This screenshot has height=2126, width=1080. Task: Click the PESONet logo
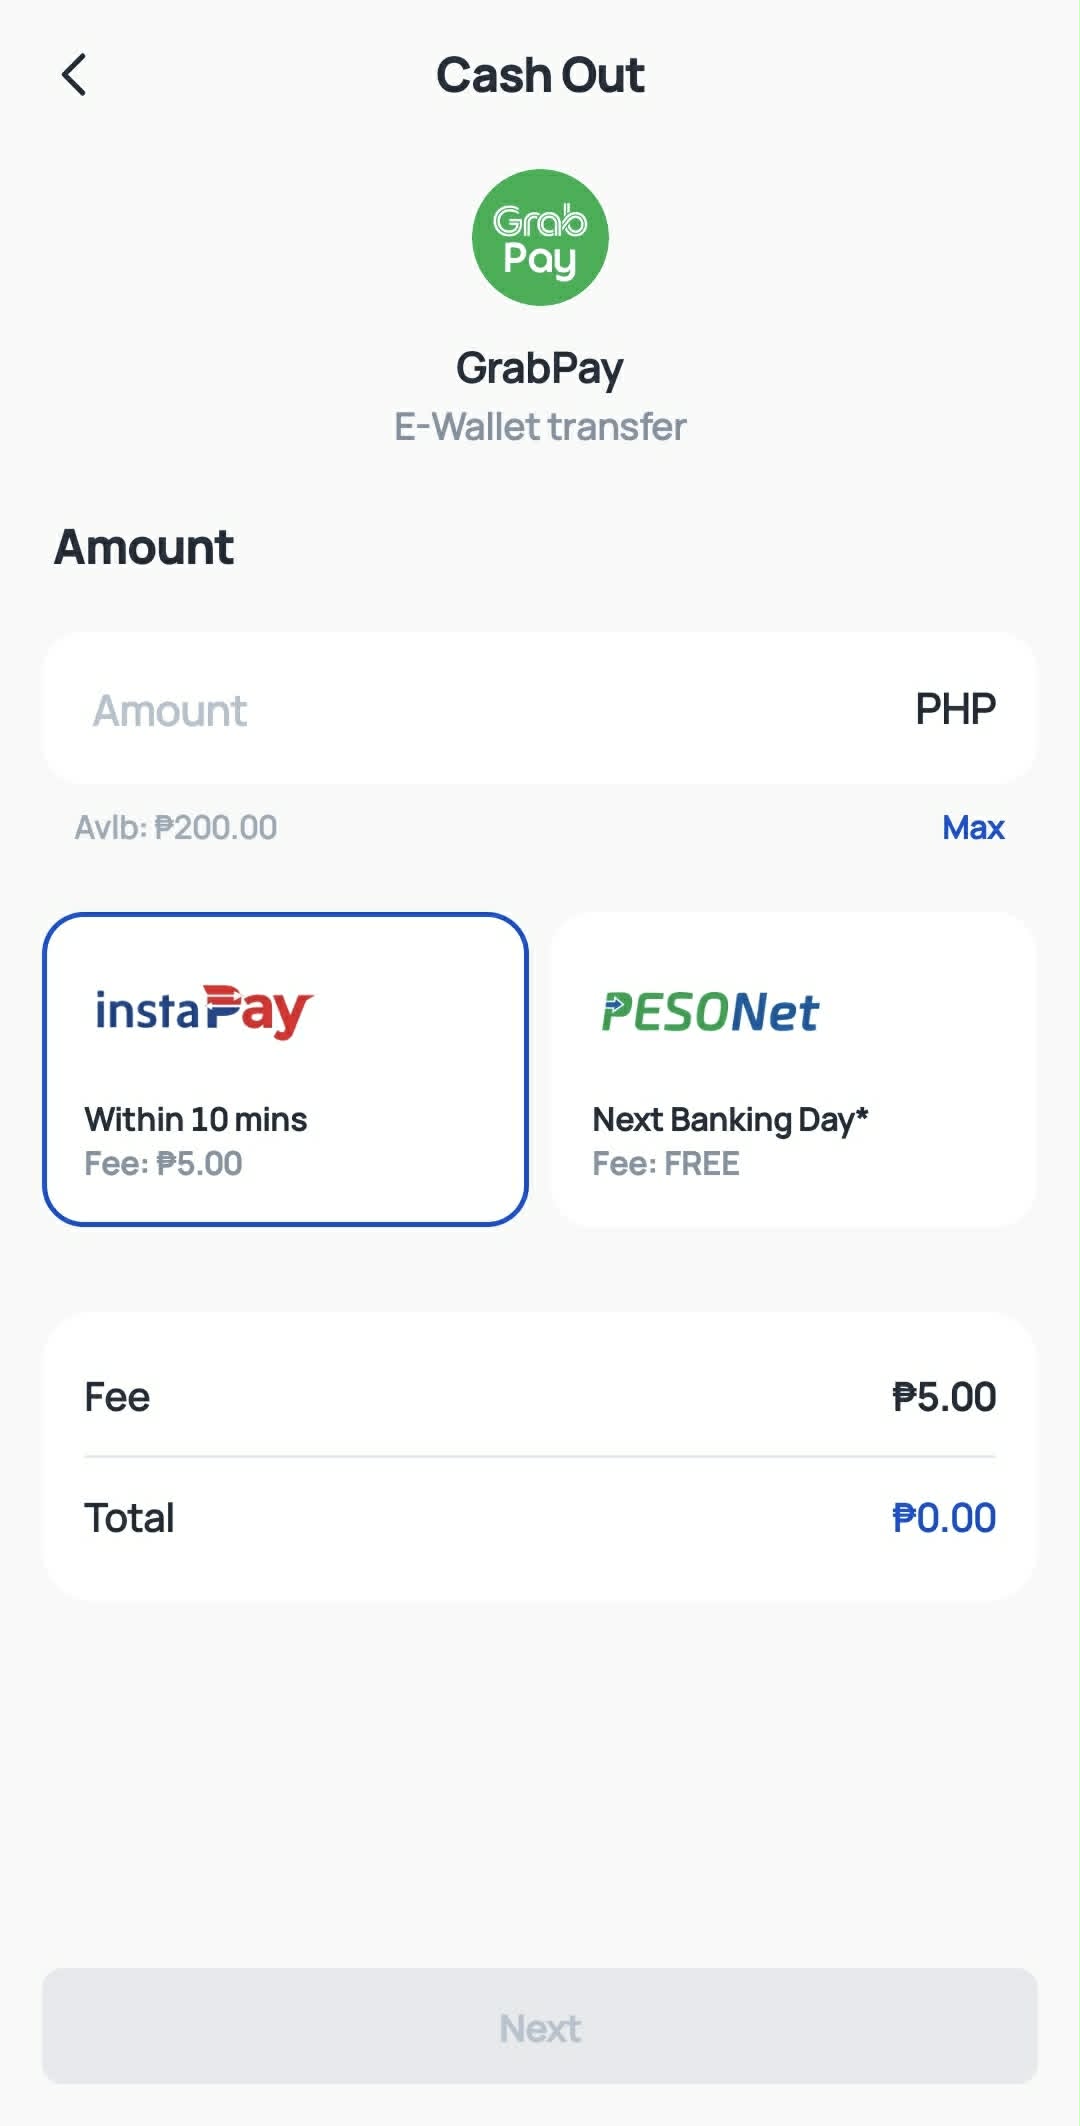(710, 1012)
